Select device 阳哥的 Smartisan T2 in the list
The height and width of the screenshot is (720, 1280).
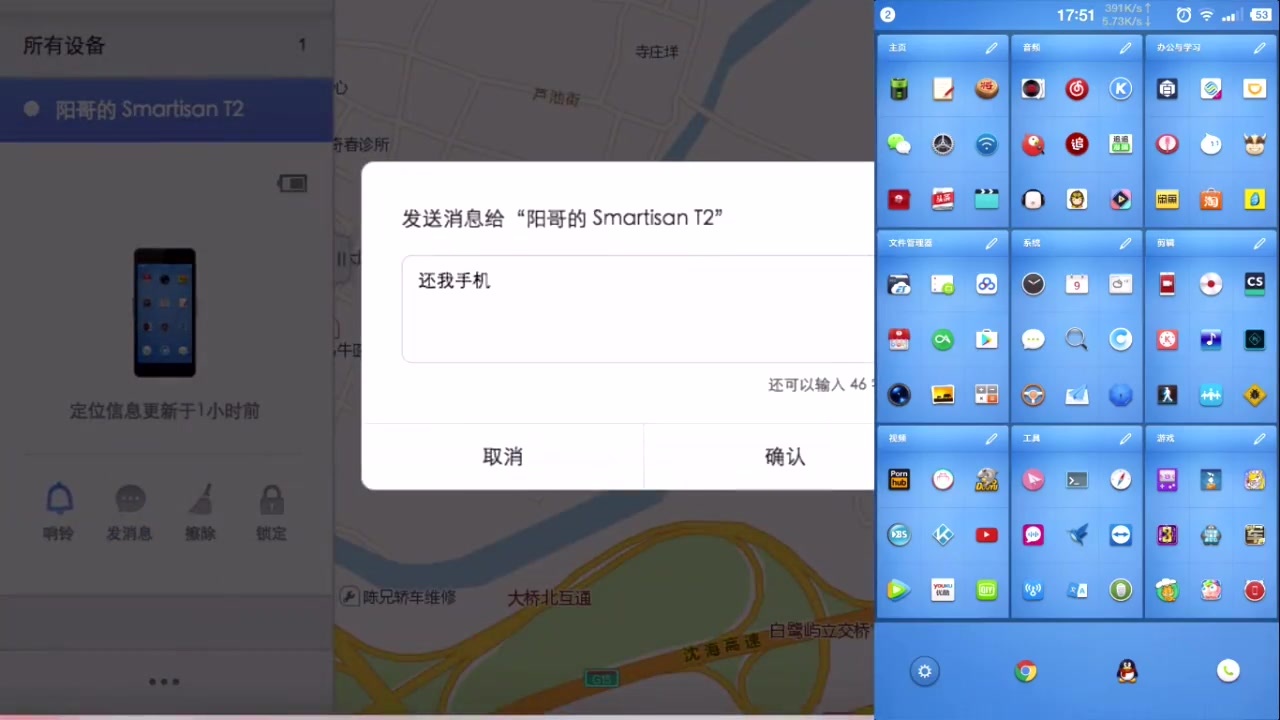pos(166,110)
